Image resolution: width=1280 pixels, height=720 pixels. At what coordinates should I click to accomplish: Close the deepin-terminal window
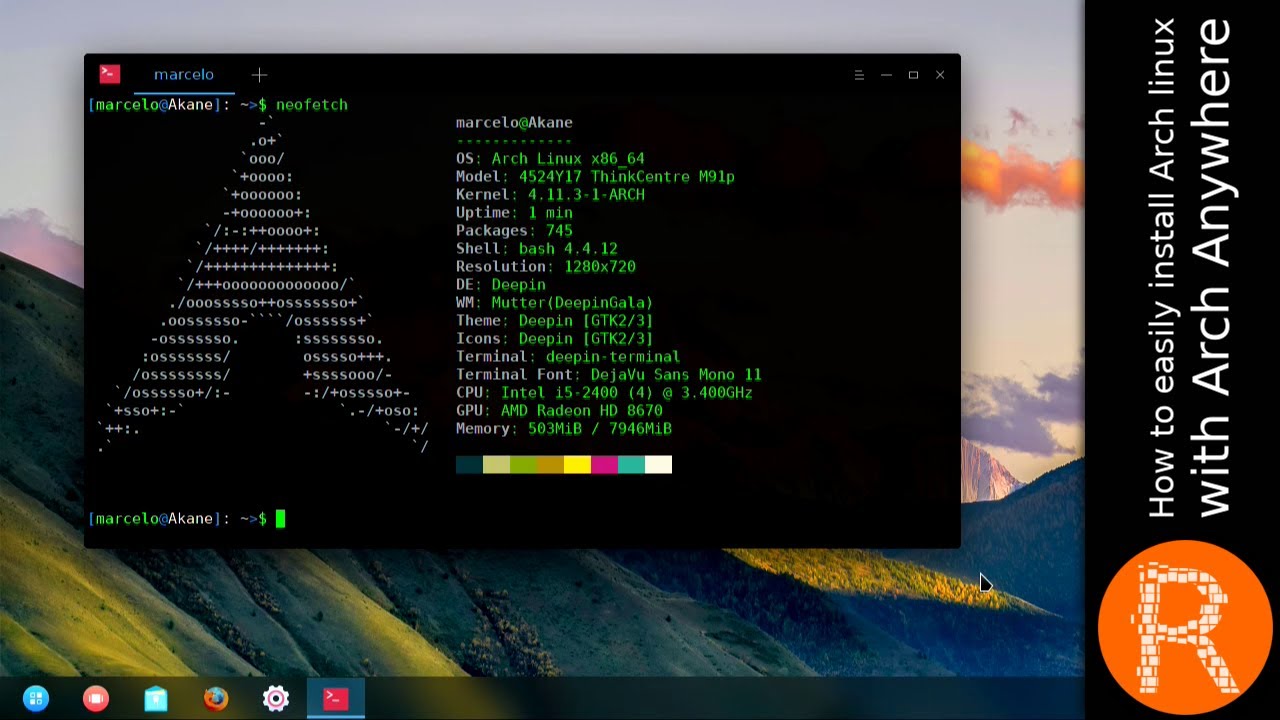[x=940, y=75]
